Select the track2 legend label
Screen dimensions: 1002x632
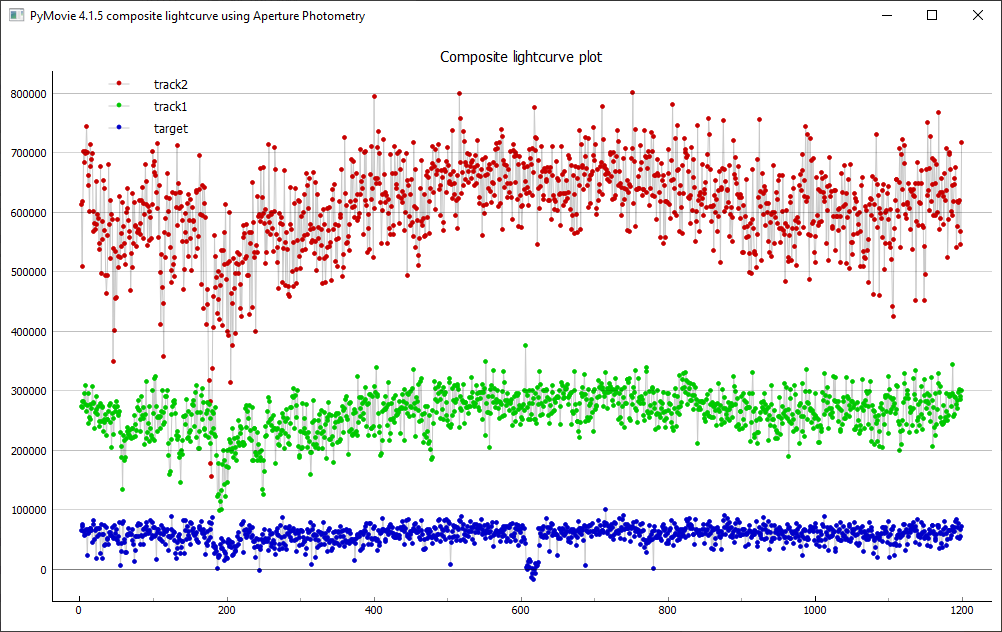click(x=170, y=84)
